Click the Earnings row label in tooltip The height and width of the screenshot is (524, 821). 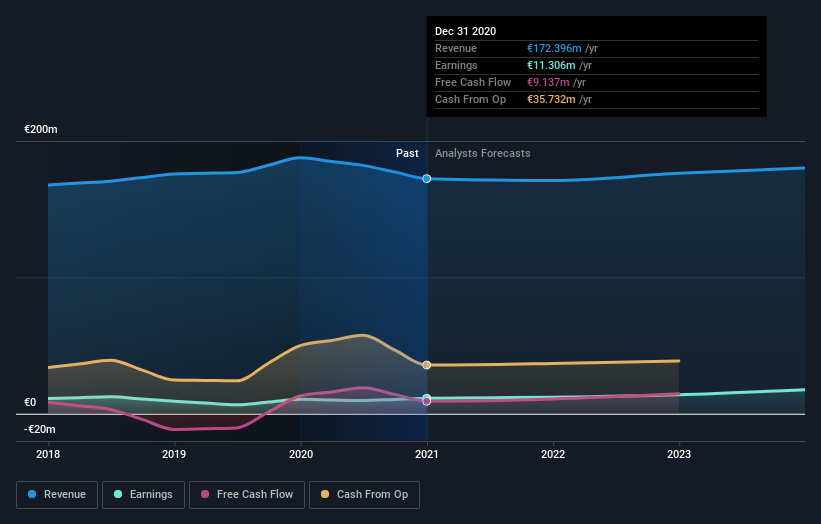click(x=456, y=65)
